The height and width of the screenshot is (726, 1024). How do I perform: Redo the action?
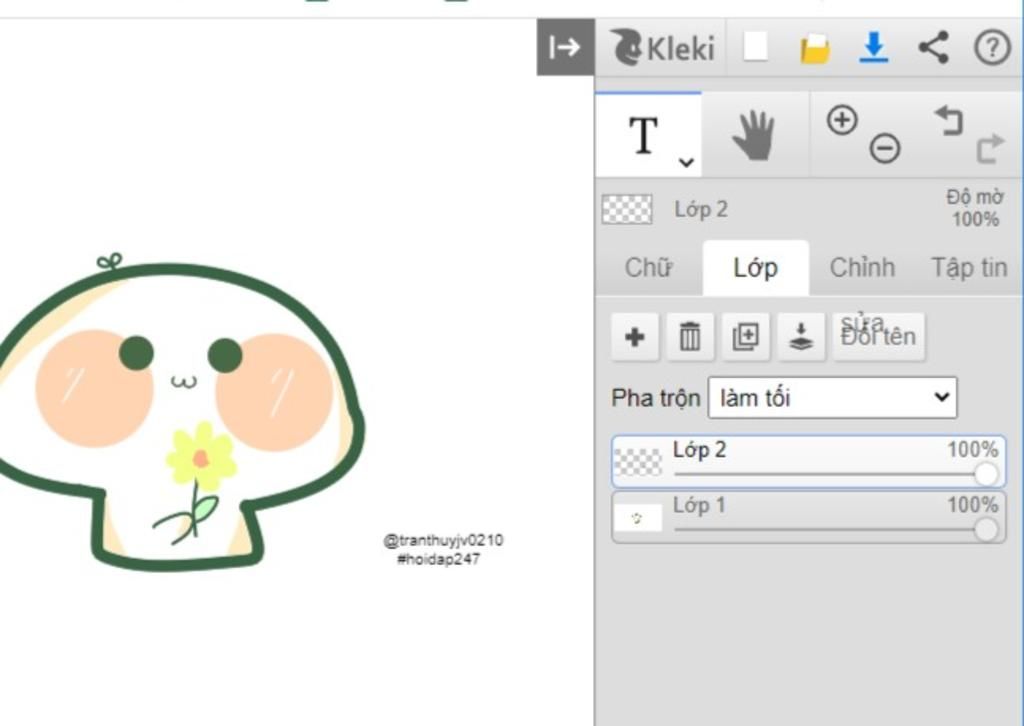pyautogui.click(x=989, y=149)
